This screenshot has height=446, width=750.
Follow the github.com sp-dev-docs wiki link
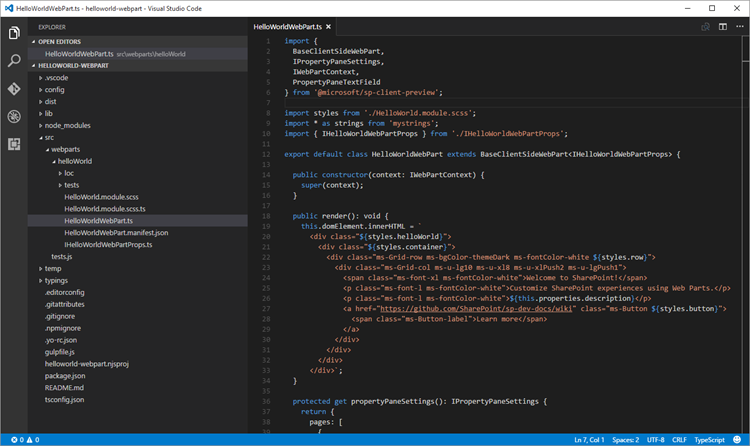(476, 309)
